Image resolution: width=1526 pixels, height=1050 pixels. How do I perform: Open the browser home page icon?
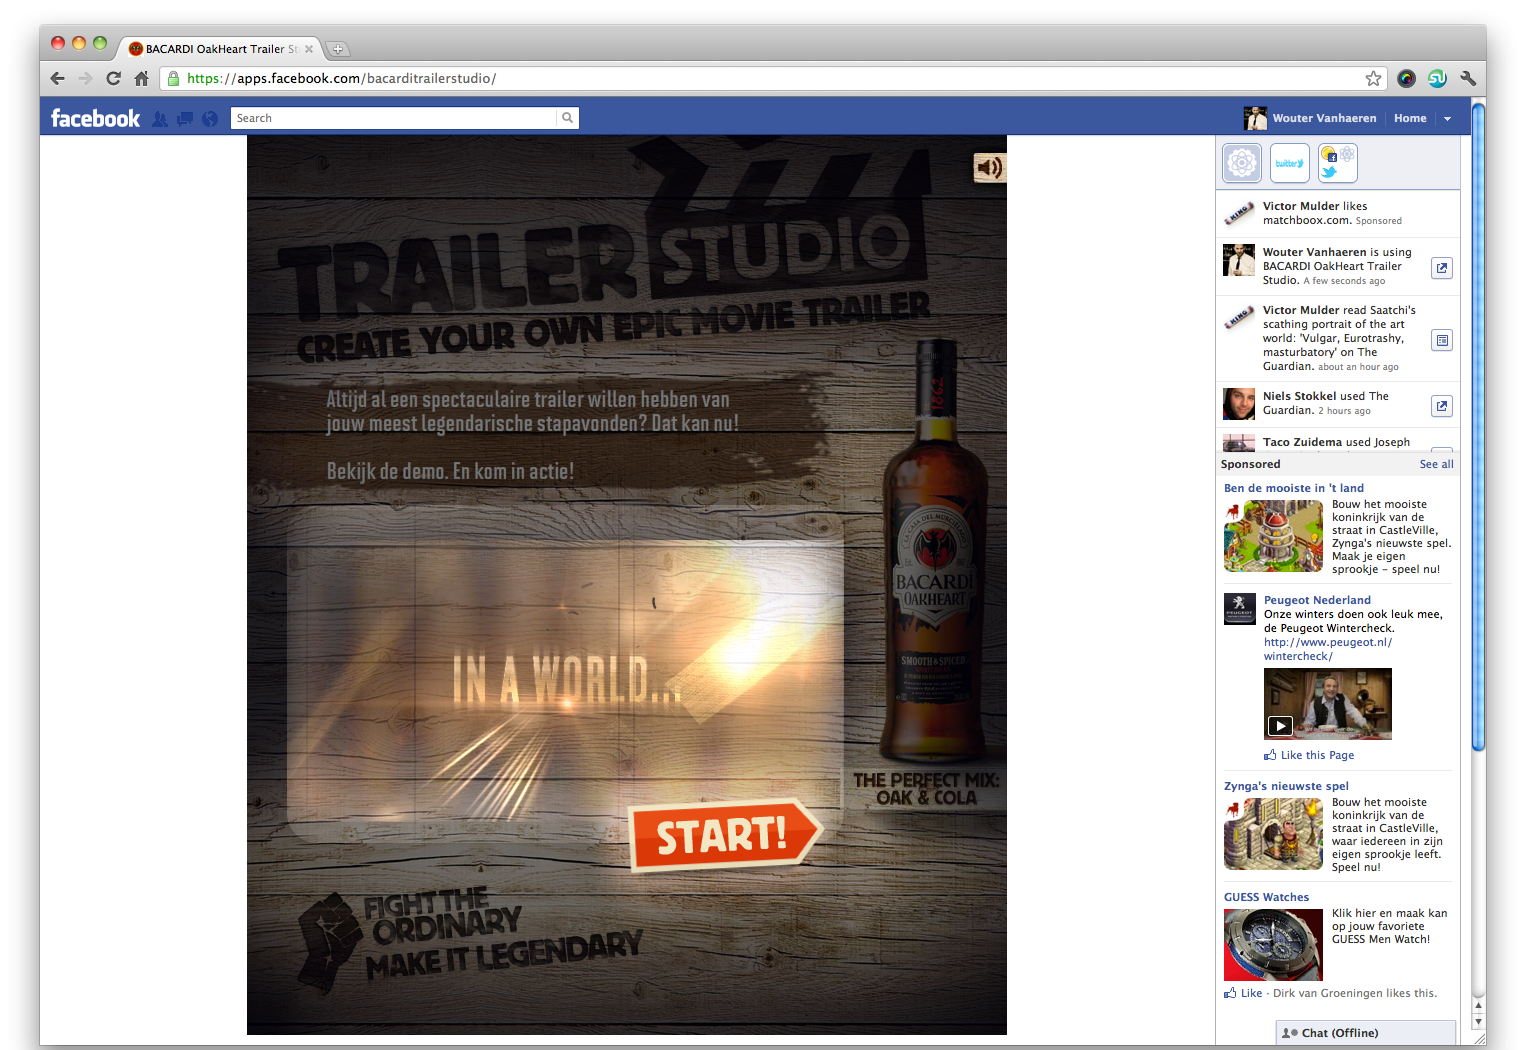pos(141,78)
